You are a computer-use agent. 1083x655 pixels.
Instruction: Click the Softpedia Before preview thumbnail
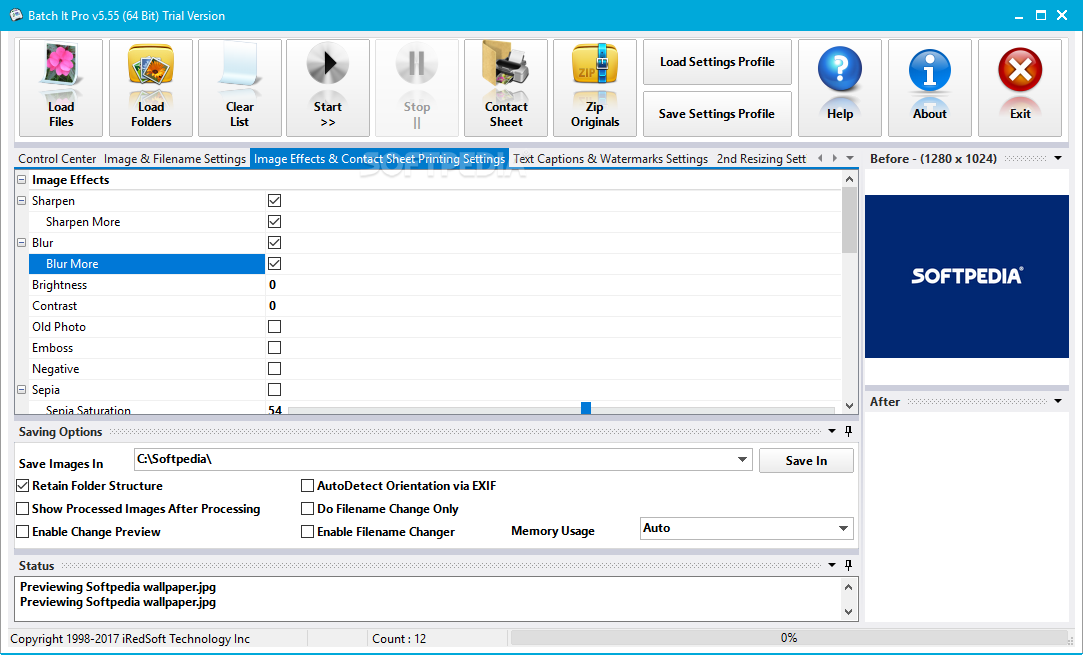point(966,276)
